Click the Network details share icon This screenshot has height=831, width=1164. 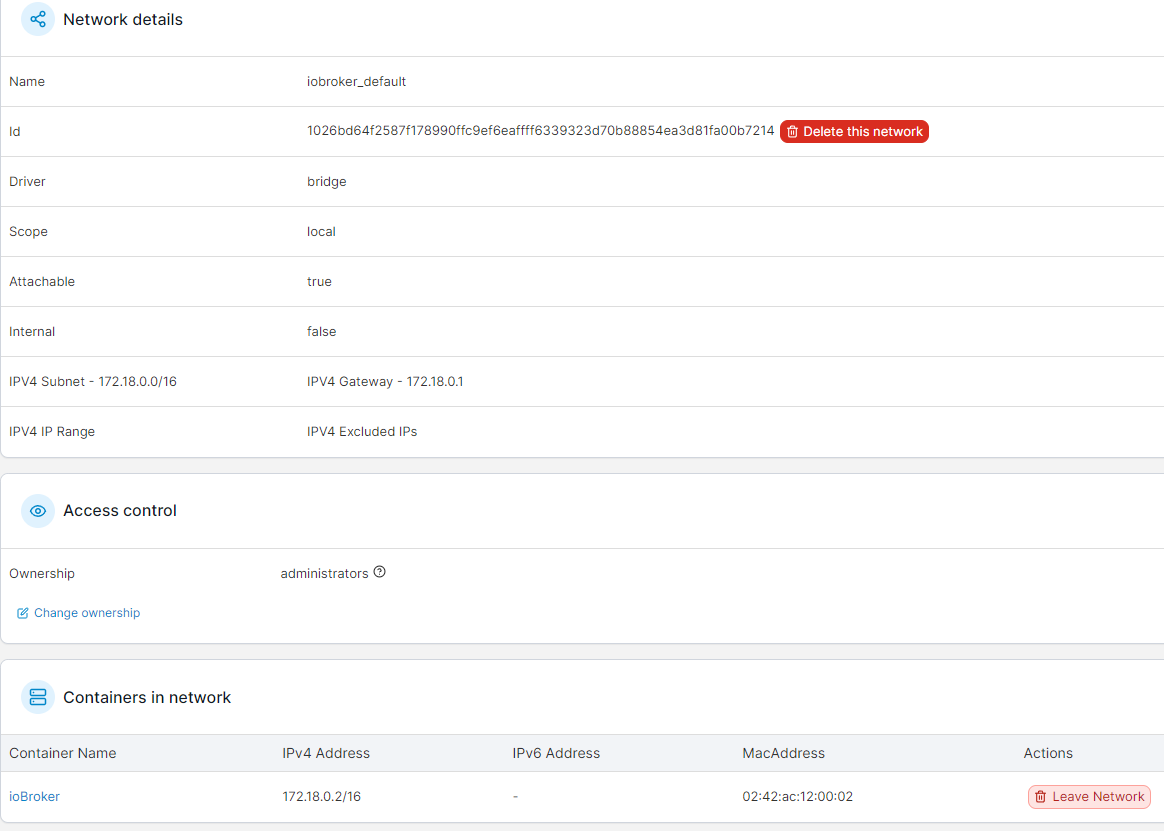[38, 19]
